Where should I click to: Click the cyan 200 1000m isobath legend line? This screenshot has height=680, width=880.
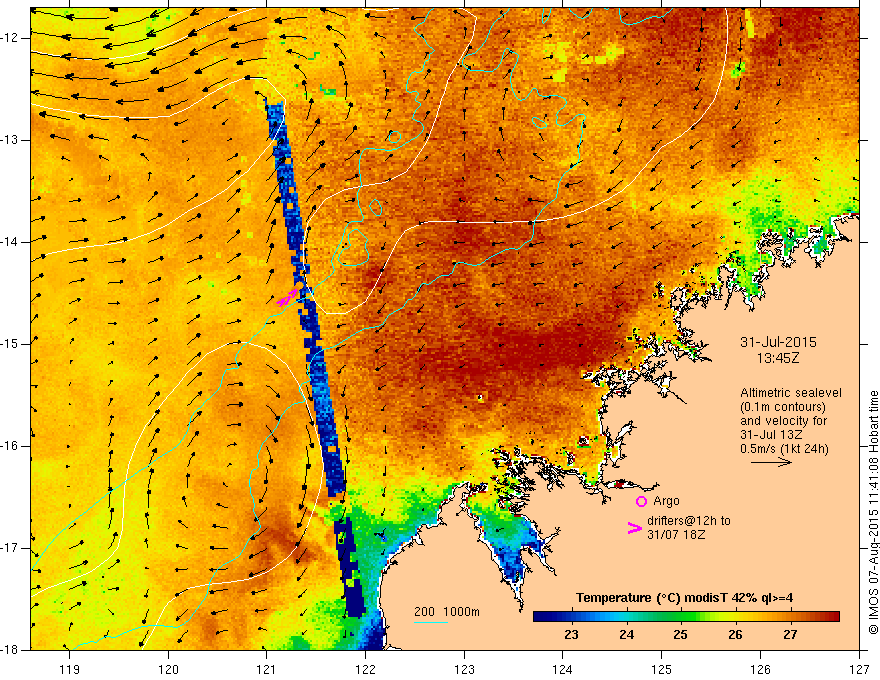pyautogui.click(x=431, y=622)
